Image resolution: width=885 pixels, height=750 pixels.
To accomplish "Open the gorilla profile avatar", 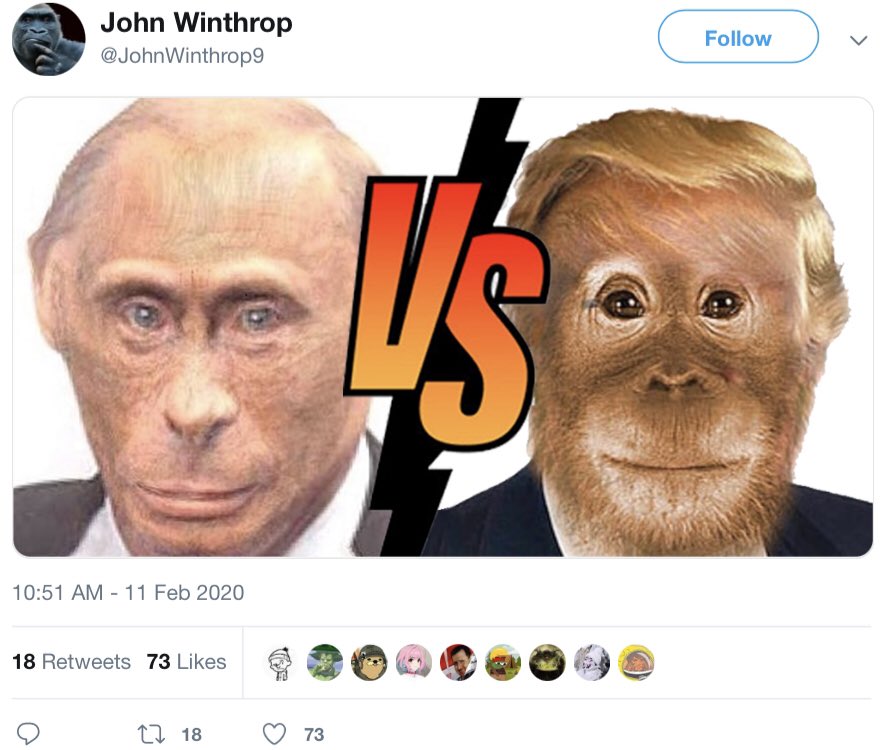I will (49, 40).
